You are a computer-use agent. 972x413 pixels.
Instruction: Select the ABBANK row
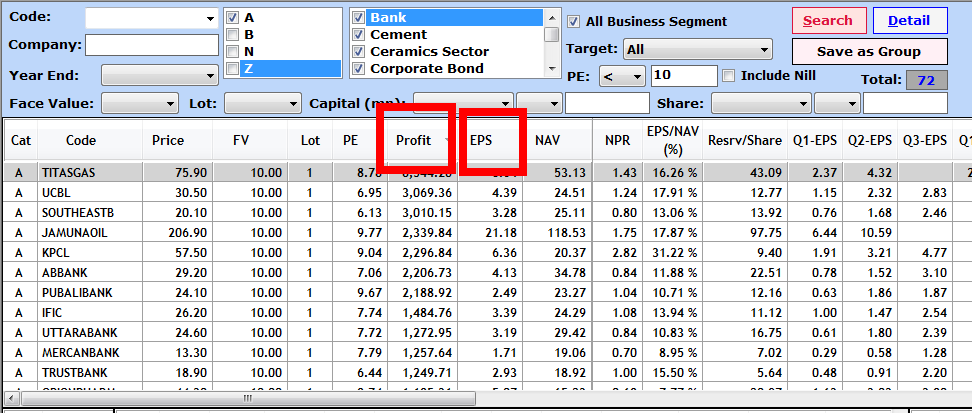click(x=486, y=272)
